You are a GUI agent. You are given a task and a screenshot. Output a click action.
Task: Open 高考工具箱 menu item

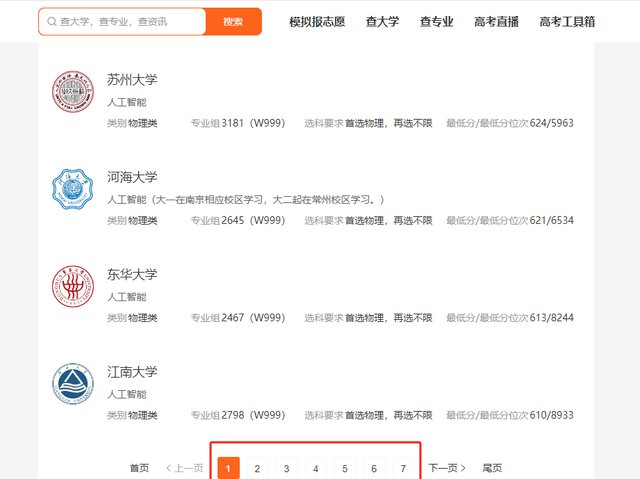[x=567, y=22]
